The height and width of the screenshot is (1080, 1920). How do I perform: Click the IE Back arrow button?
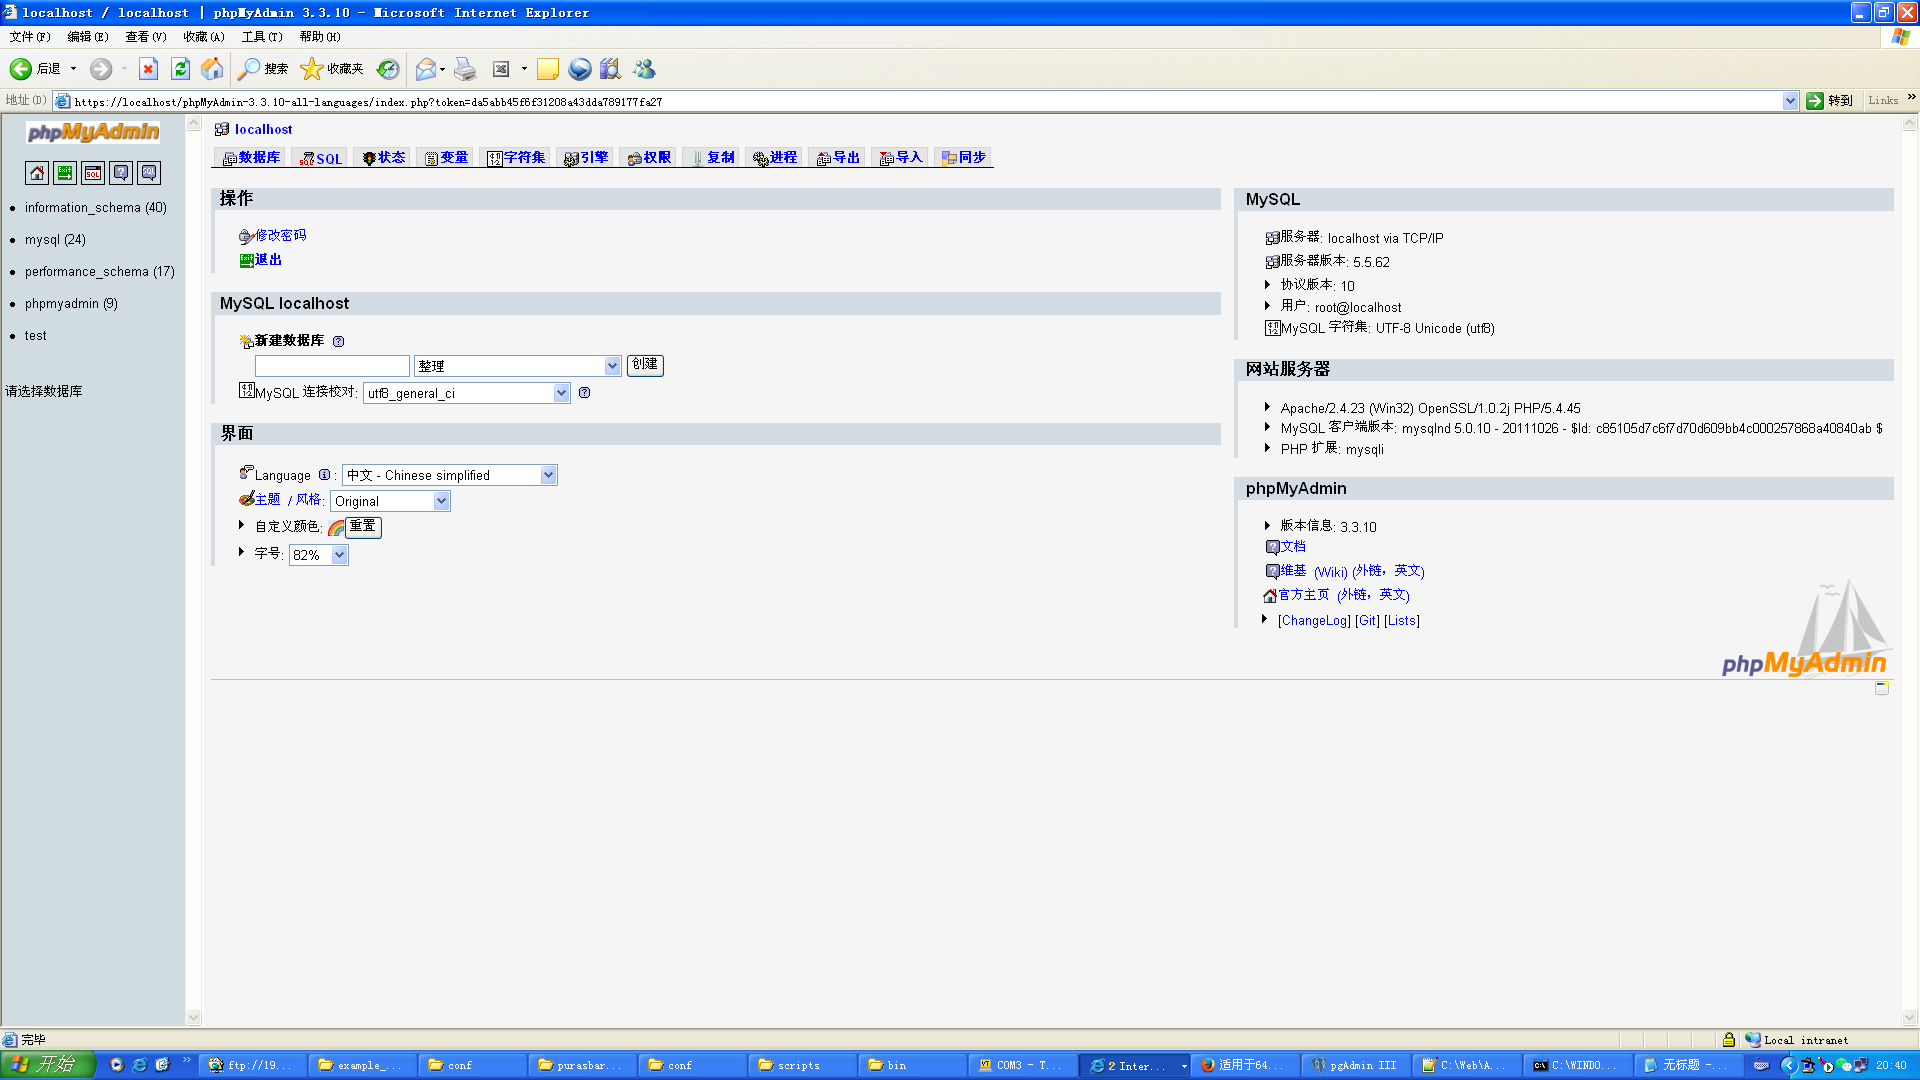tap(35, 69)
